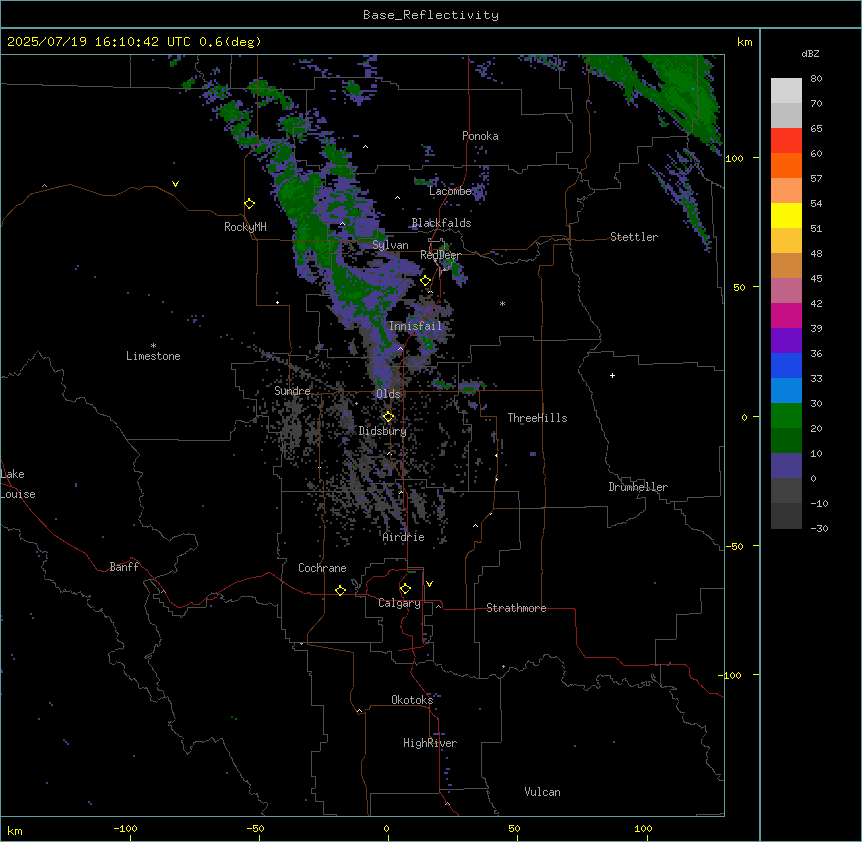Screen dimensions: 862x842
Task: Select the caret marker left of Strathmore
Action: (439, 606)
